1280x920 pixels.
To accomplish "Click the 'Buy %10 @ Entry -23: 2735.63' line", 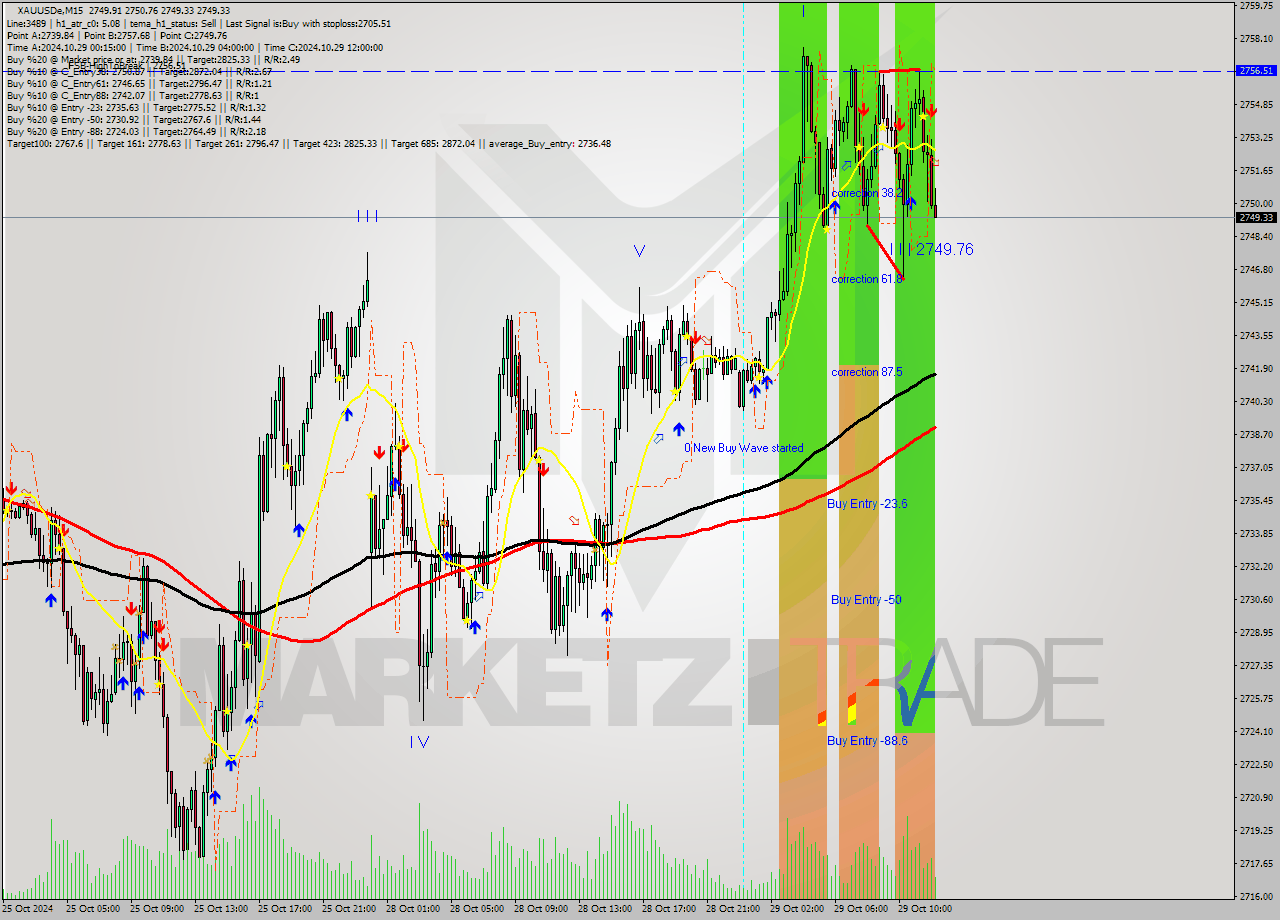I will (73, 107).
